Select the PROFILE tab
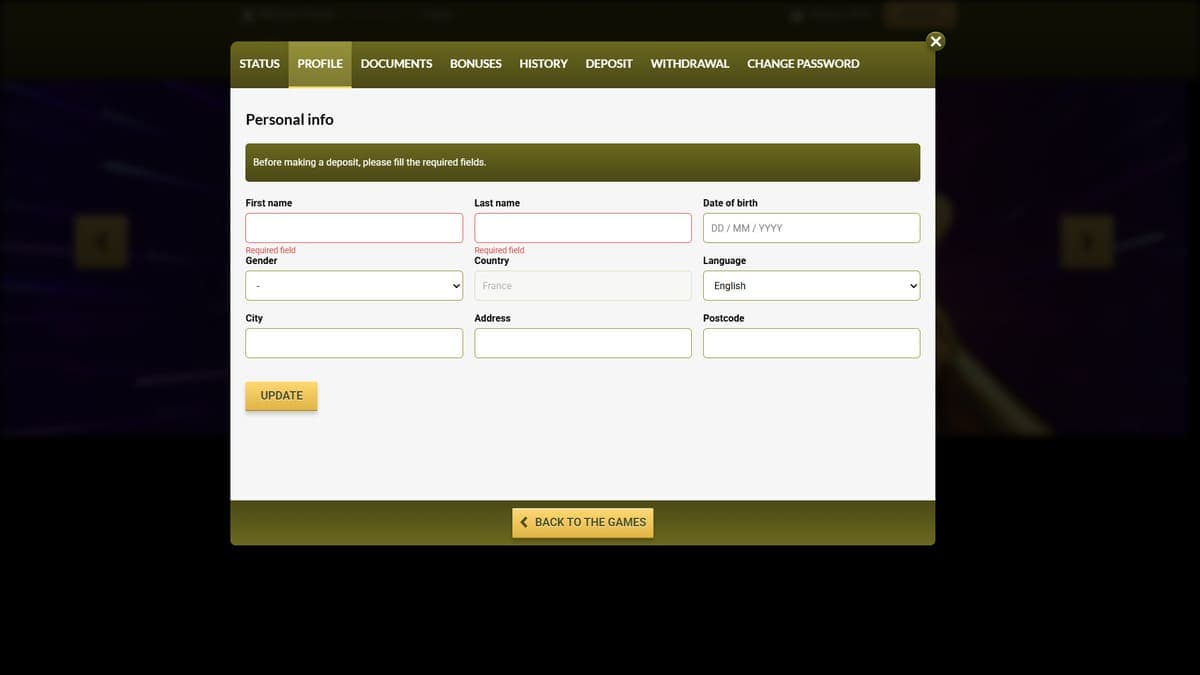The height and width of the screenshot is (675, 1200). (320, 64)
